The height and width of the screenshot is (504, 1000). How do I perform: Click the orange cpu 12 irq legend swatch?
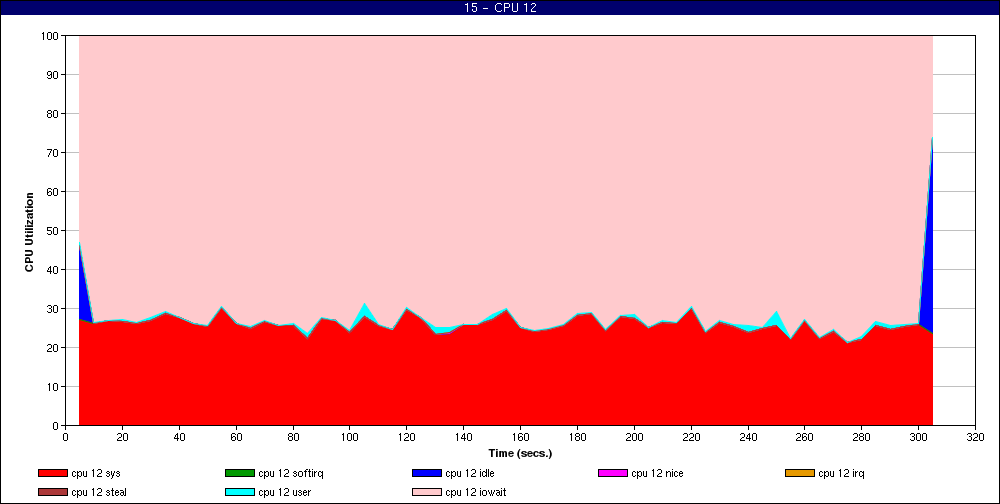coord(800,473)
